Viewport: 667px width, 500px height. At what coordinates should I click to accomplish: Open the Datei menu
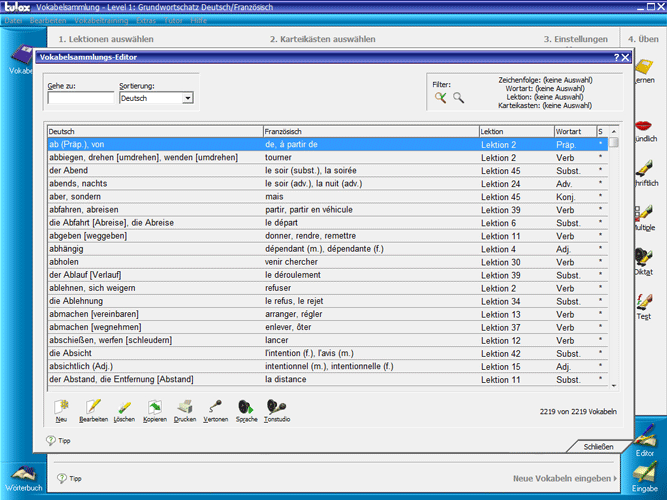(x=13, y=20)
